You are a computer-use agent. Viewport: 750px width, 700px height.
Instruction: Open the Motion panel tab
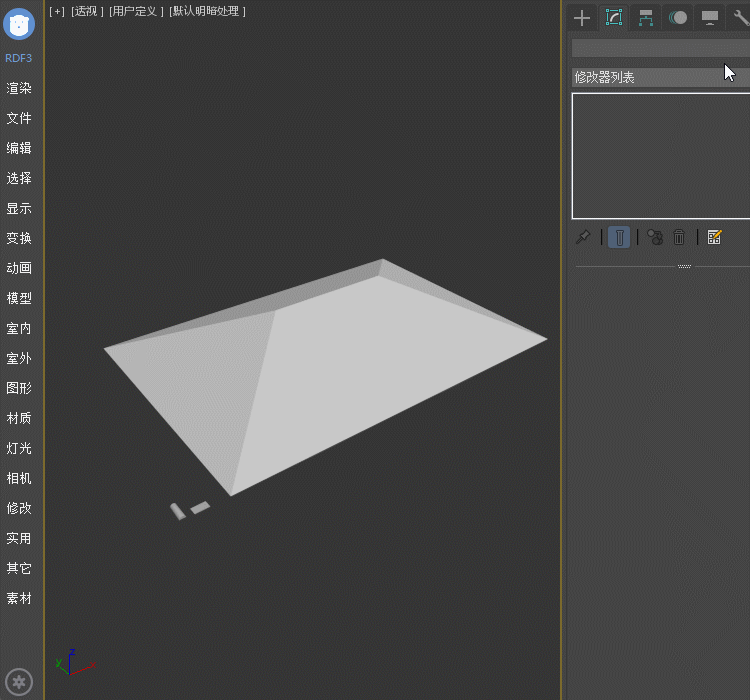click(x=678, y=17)
